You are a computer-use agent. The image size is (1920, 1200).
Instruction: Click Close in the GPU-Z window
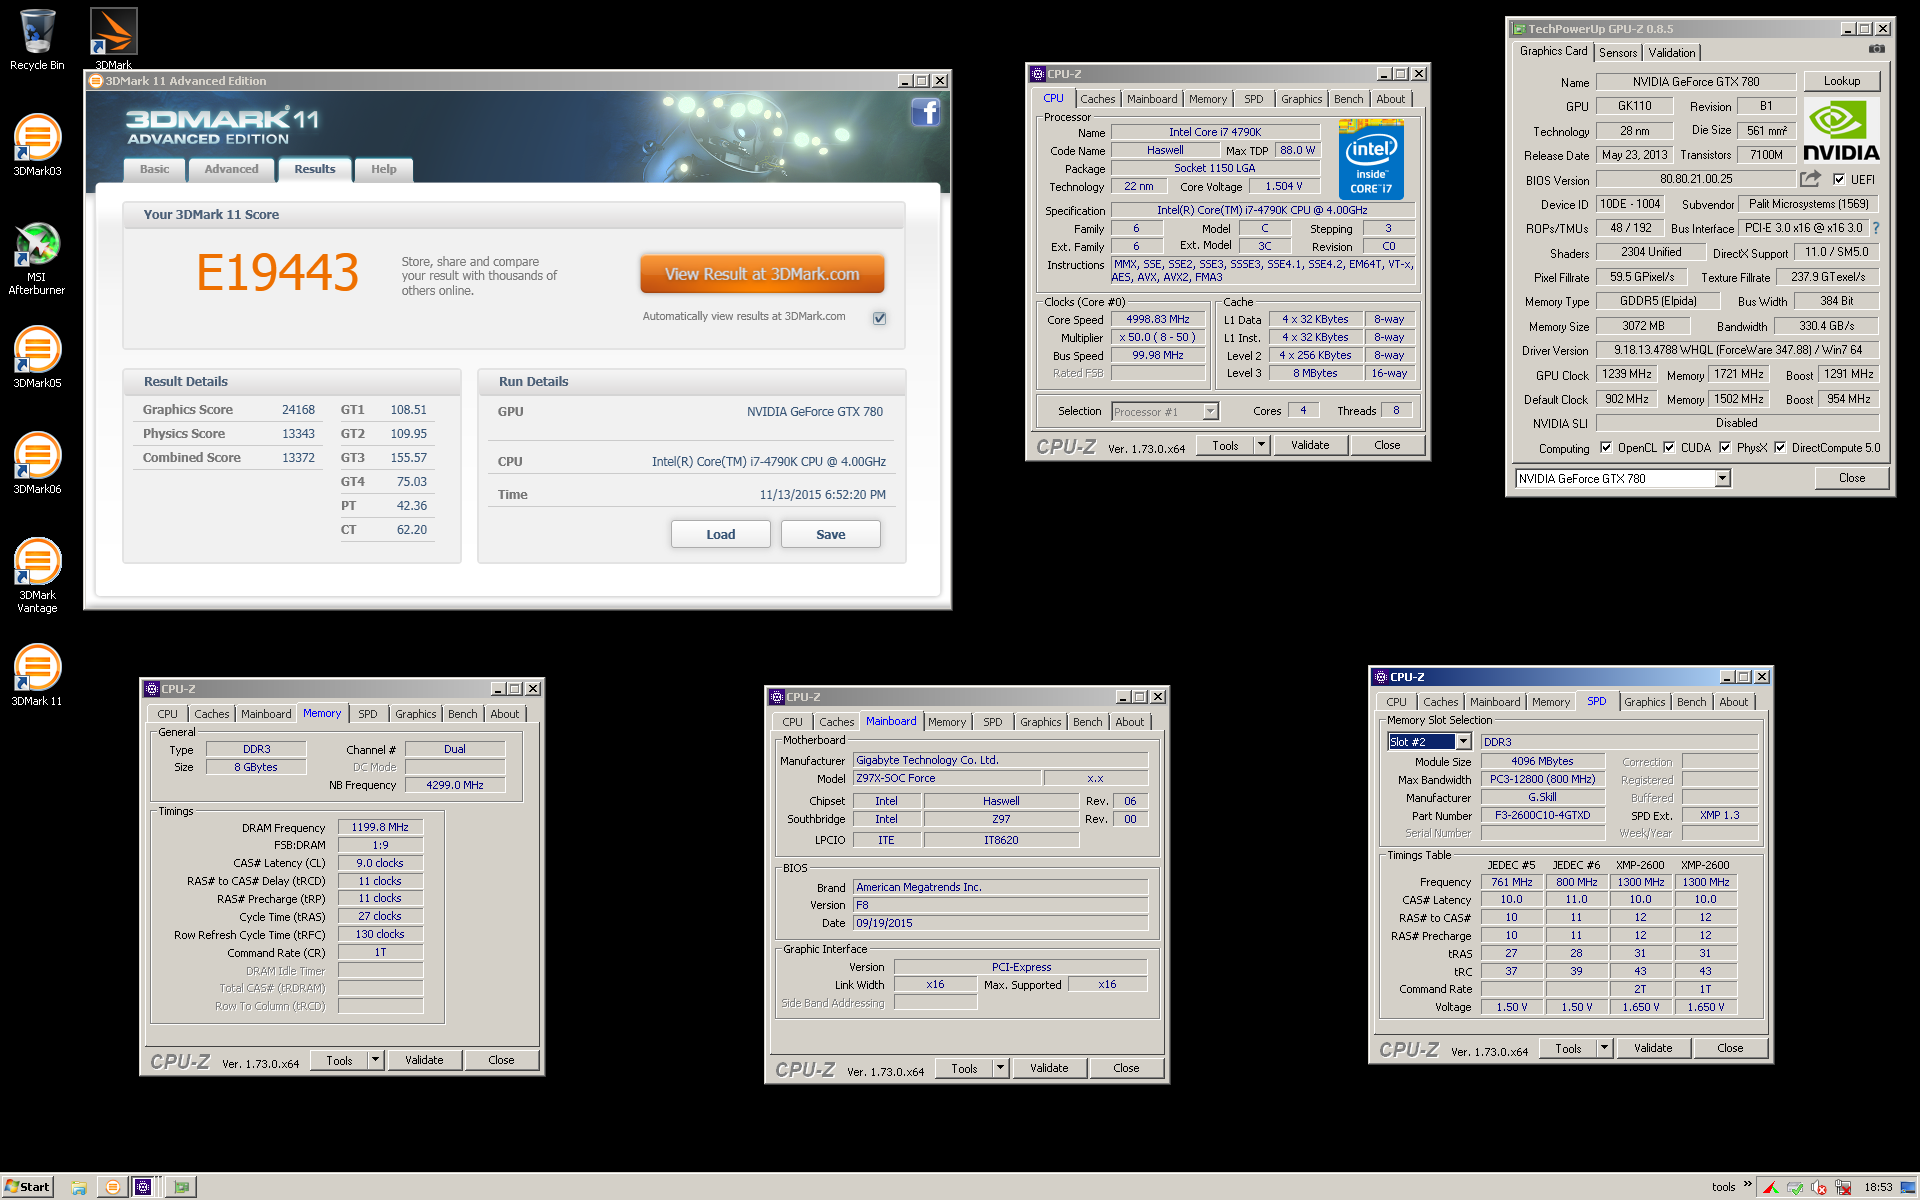click(1852, 478)
